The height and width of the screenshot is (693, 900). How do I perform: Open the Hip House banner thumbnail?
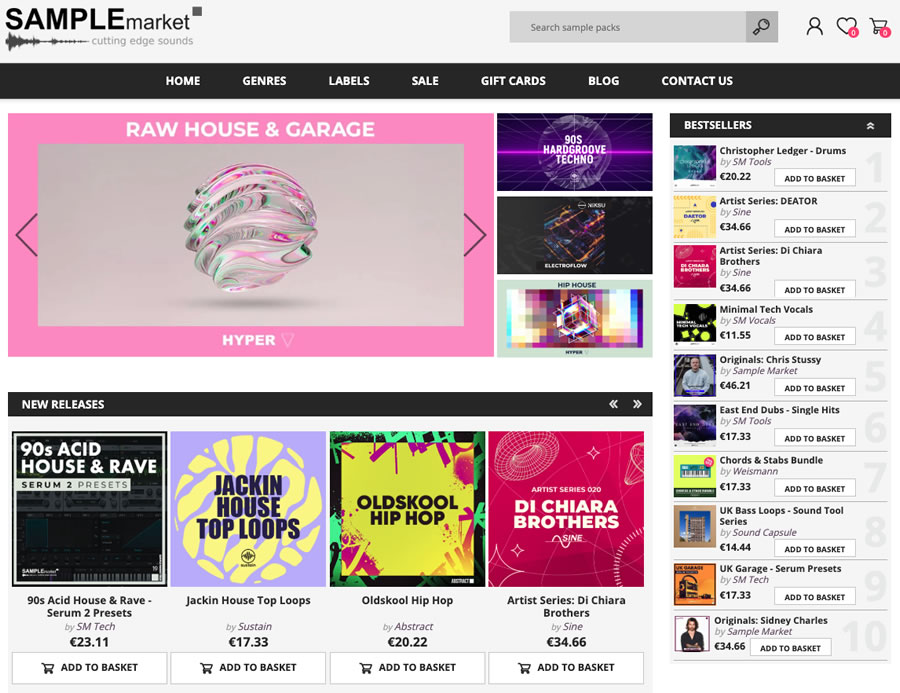pyautogui.click(x=574, y=318)
